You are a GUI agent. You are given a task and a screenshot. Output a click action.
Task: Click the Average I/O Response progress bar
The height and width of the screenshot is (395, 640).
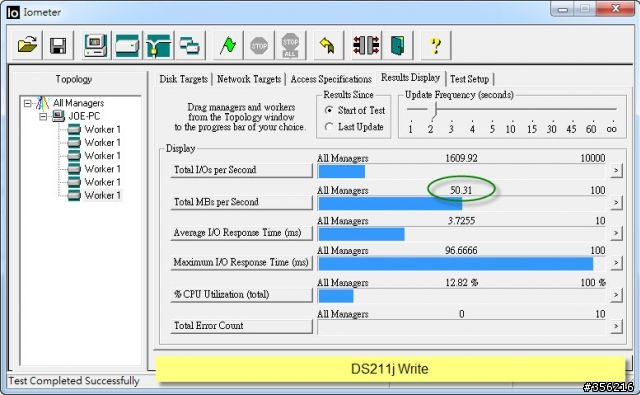(462, 234)
